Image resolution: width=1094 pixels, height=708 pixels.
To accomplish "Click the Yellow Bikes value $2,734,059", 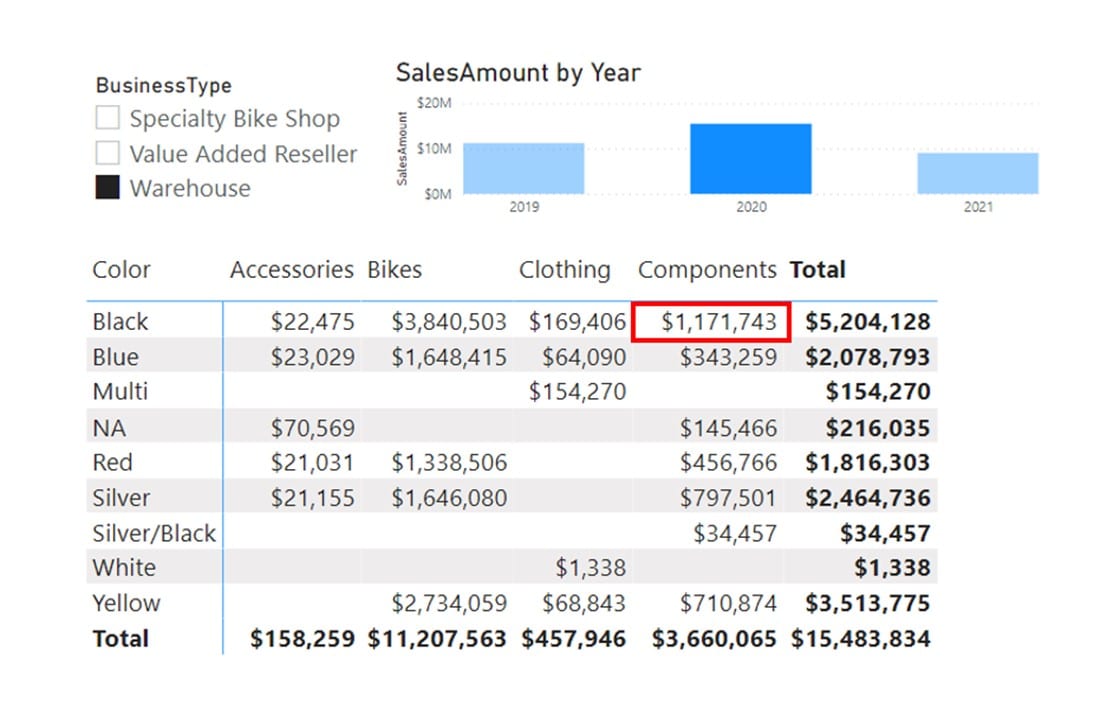I will click(x=449, y=603).
